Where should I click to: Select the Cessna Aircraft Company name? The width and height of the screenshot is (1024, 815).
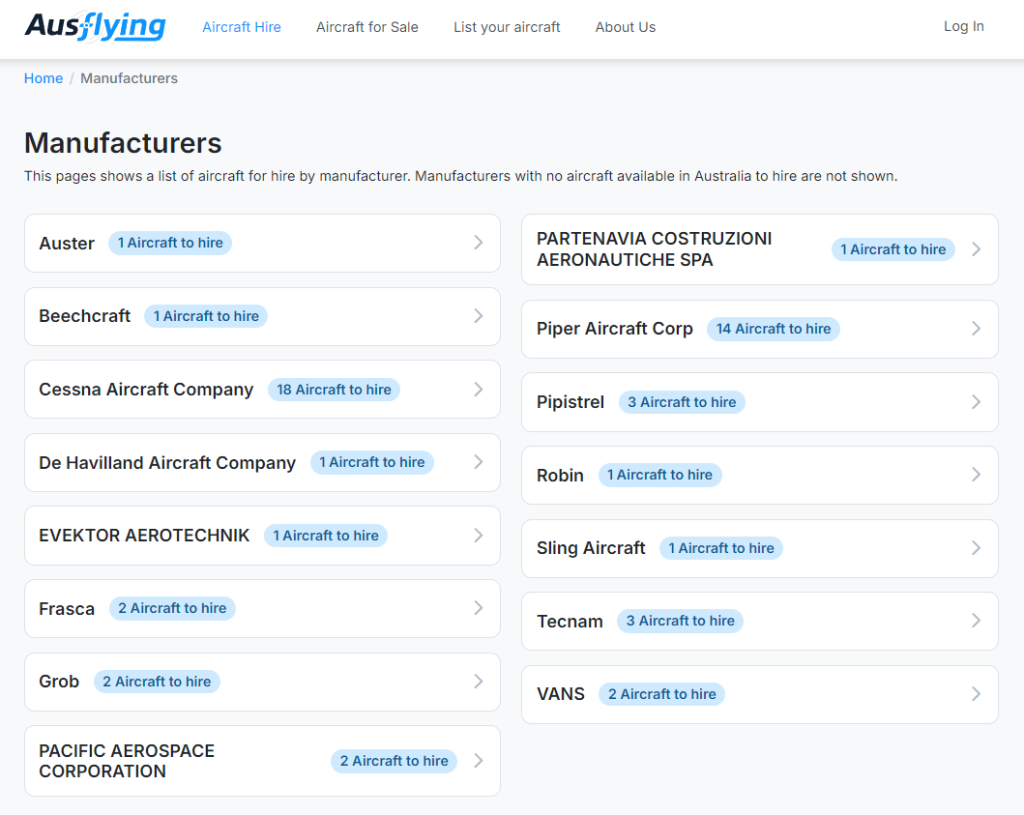(x=146, y=389)
